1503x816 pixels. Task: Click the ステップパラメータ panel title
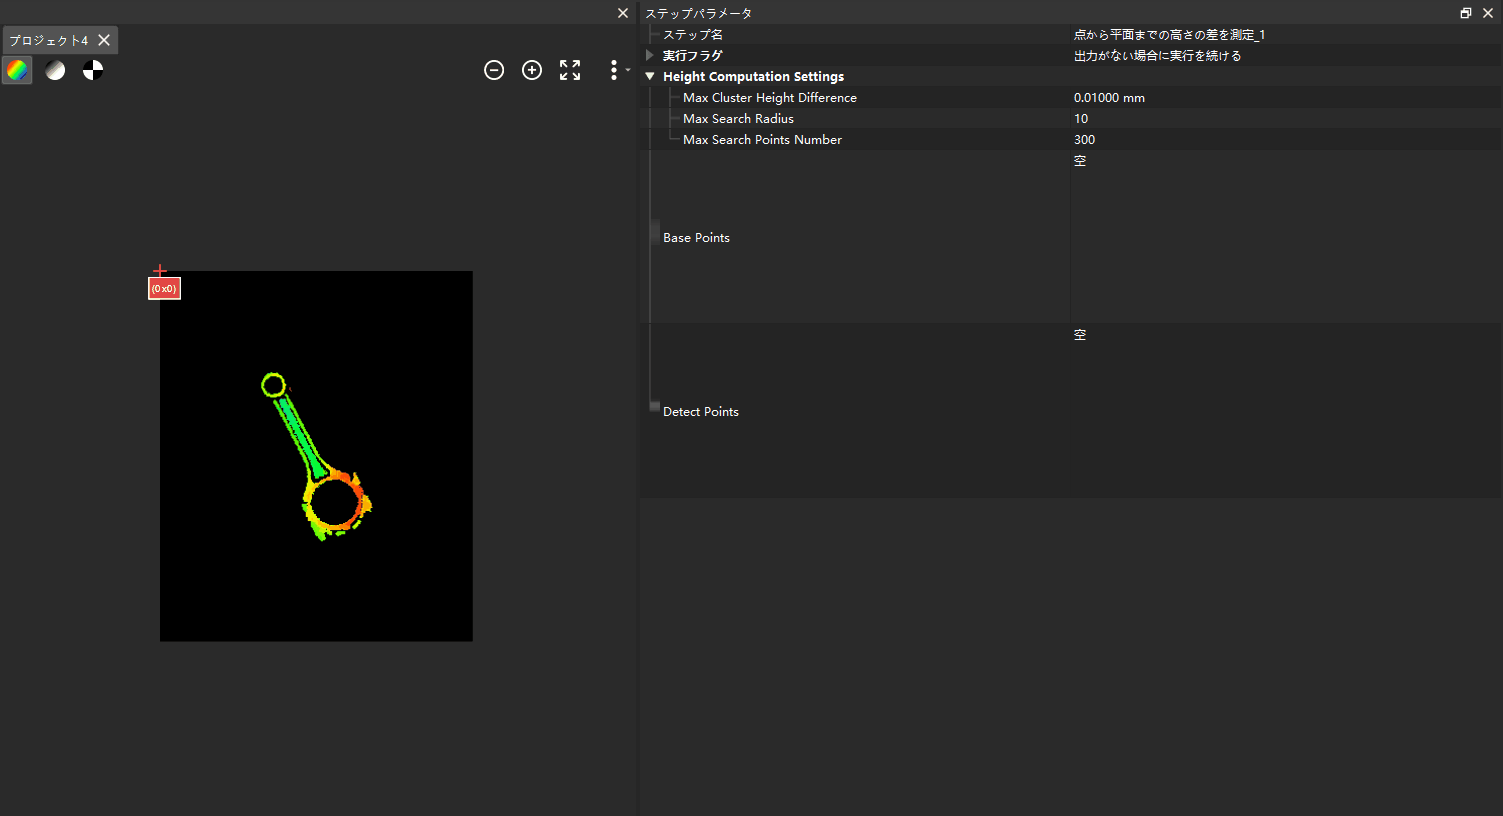click(698, 13)
